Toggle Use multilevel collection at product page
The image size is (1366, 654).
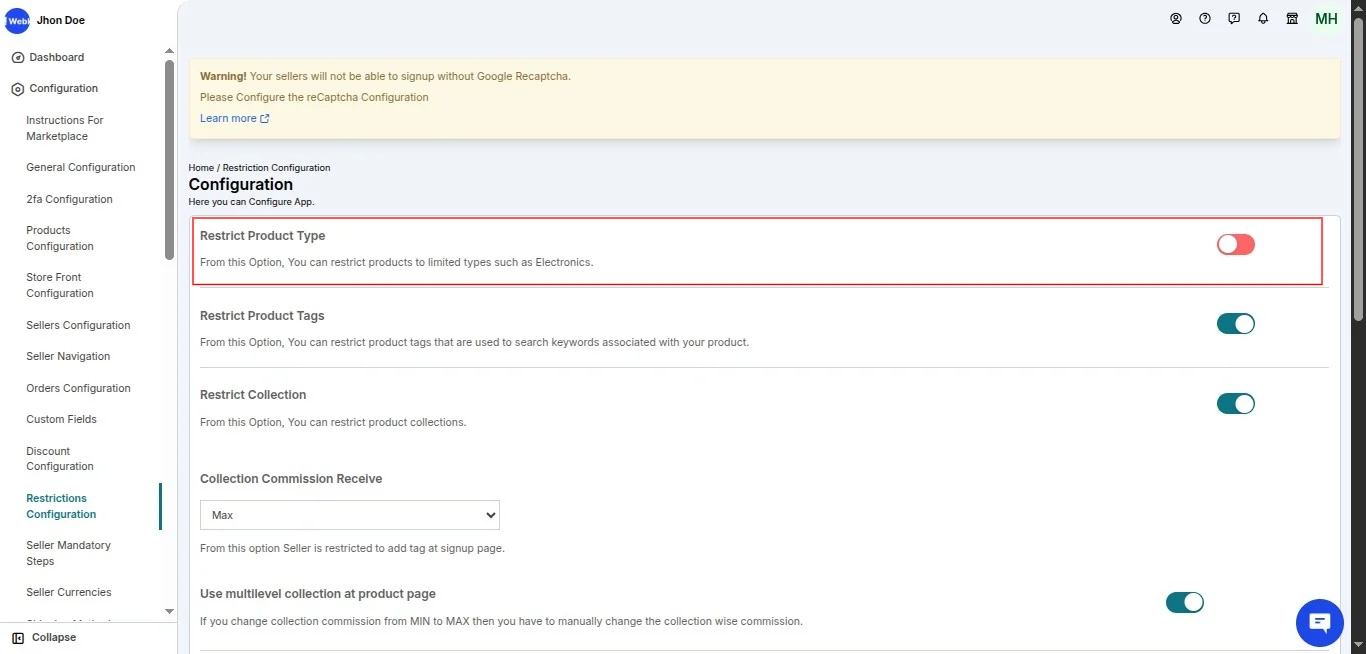pos(1184,602)
